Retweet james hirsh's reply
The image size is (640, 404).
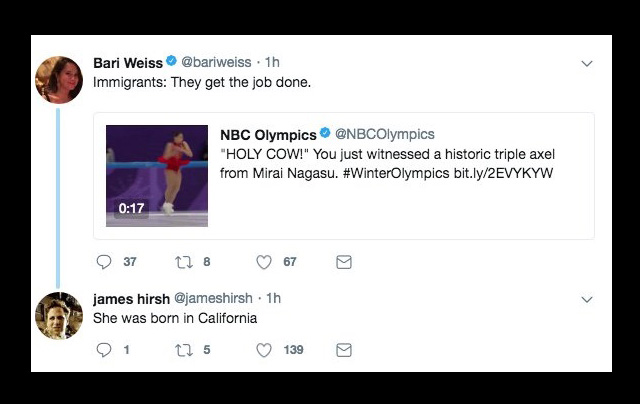point(184,350)
